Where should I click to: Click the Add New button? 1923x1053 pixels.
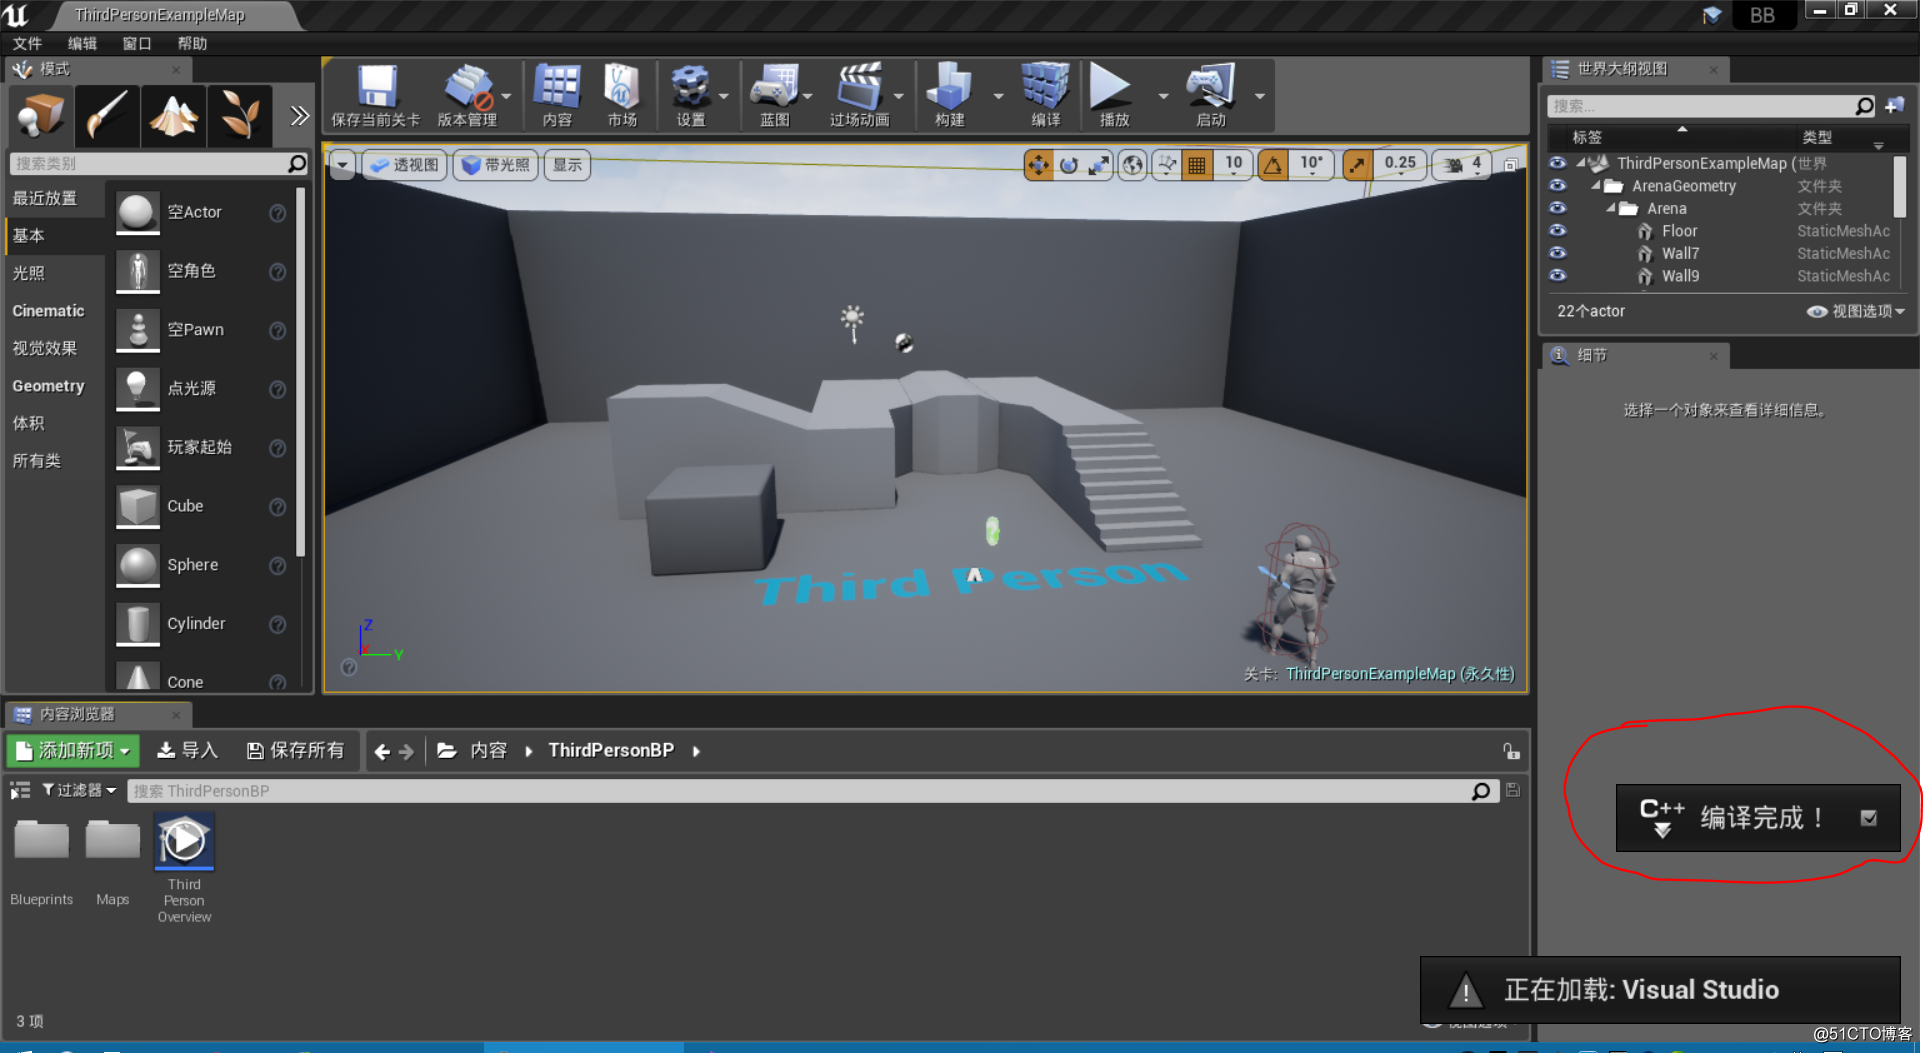click(73, 750)
